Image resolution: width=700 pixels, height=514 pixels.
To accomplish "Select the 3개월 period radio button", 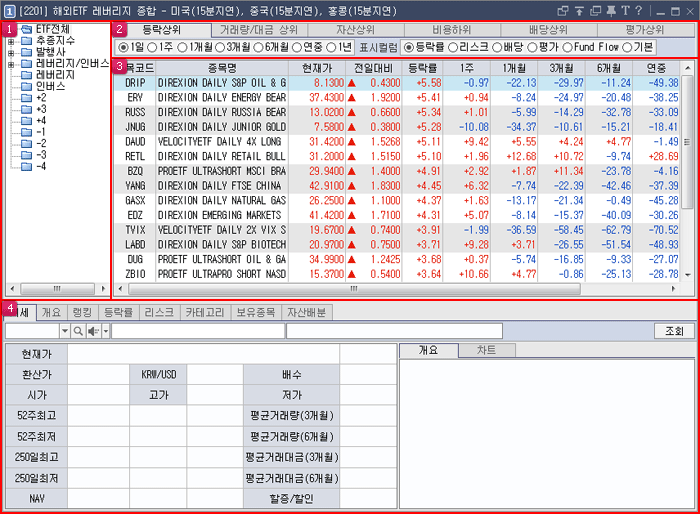I will (220, 47).
